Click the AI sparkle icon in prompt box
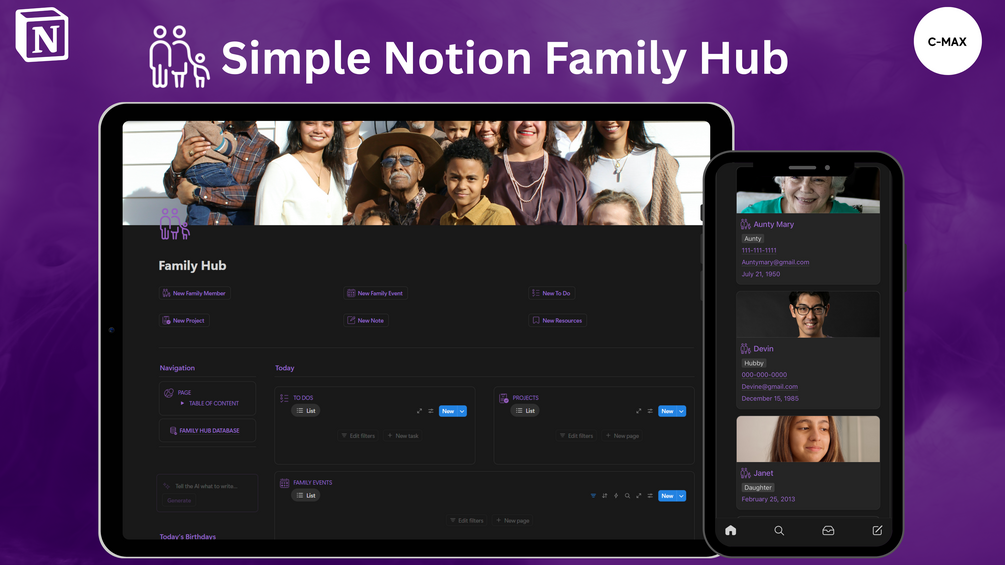The height and width of the screenshot is (565, 1005). point(167,486)
